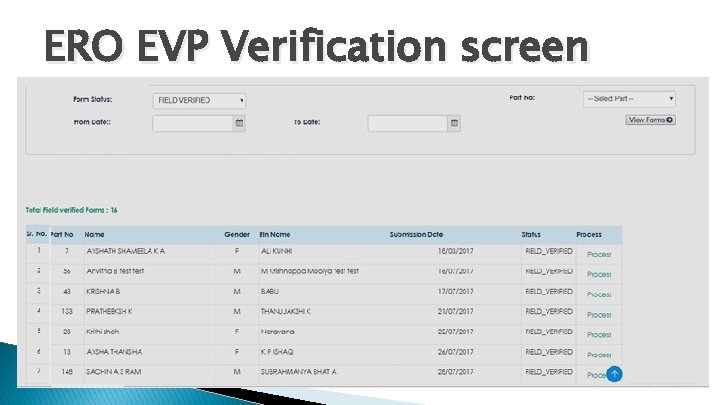Click Process link for Arvitha B test

pyautogui.click(x=599, y=275)
